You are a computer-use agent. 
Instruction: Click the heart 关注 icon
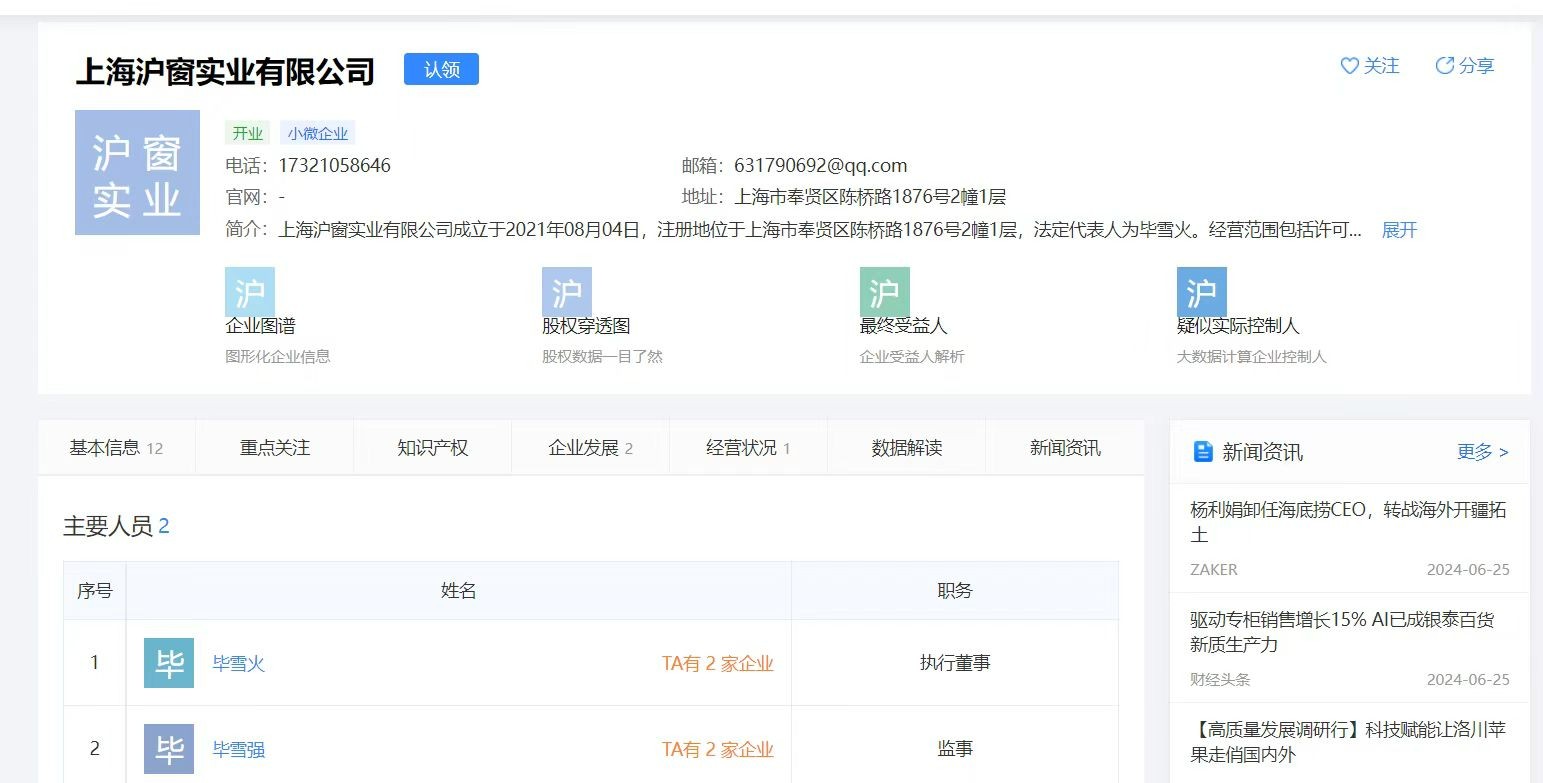pos(1350,66)
